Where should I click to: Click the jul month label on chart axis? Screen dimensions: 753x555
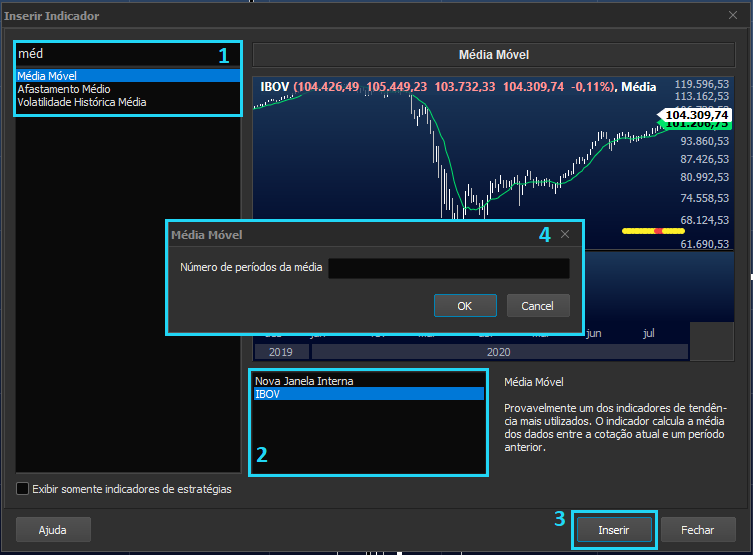coord(649,333)
